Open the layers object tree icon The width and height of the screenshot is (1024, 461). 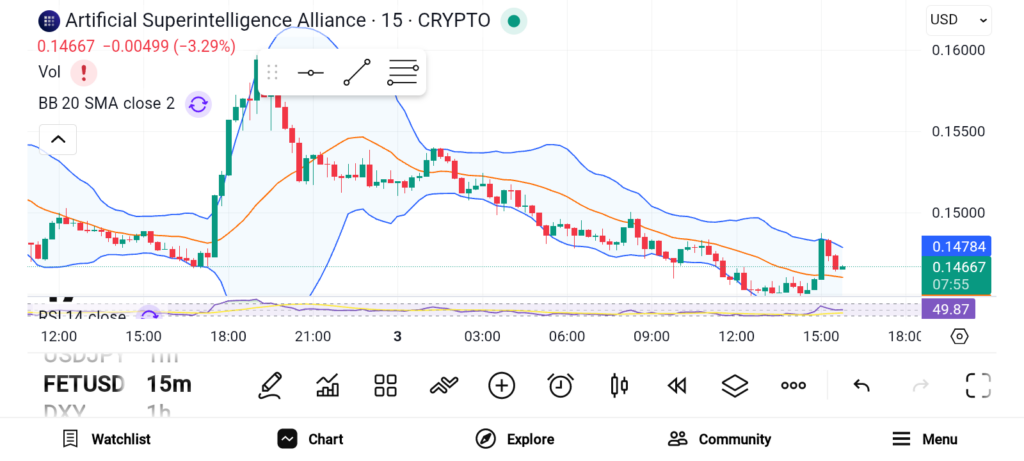coord(735,385)
